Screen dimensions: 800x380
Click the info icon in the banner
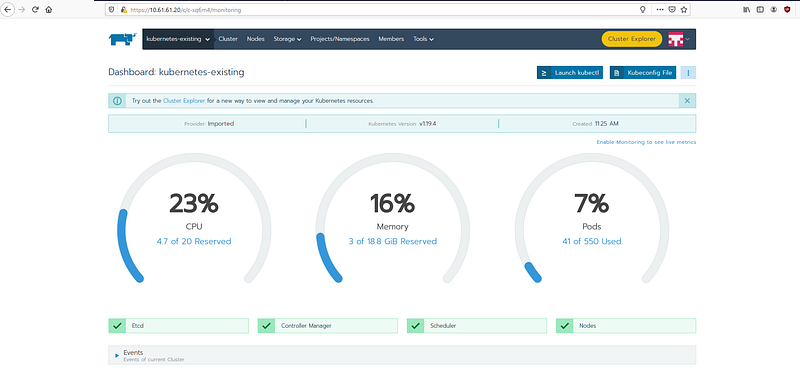(x=117, y=101)
